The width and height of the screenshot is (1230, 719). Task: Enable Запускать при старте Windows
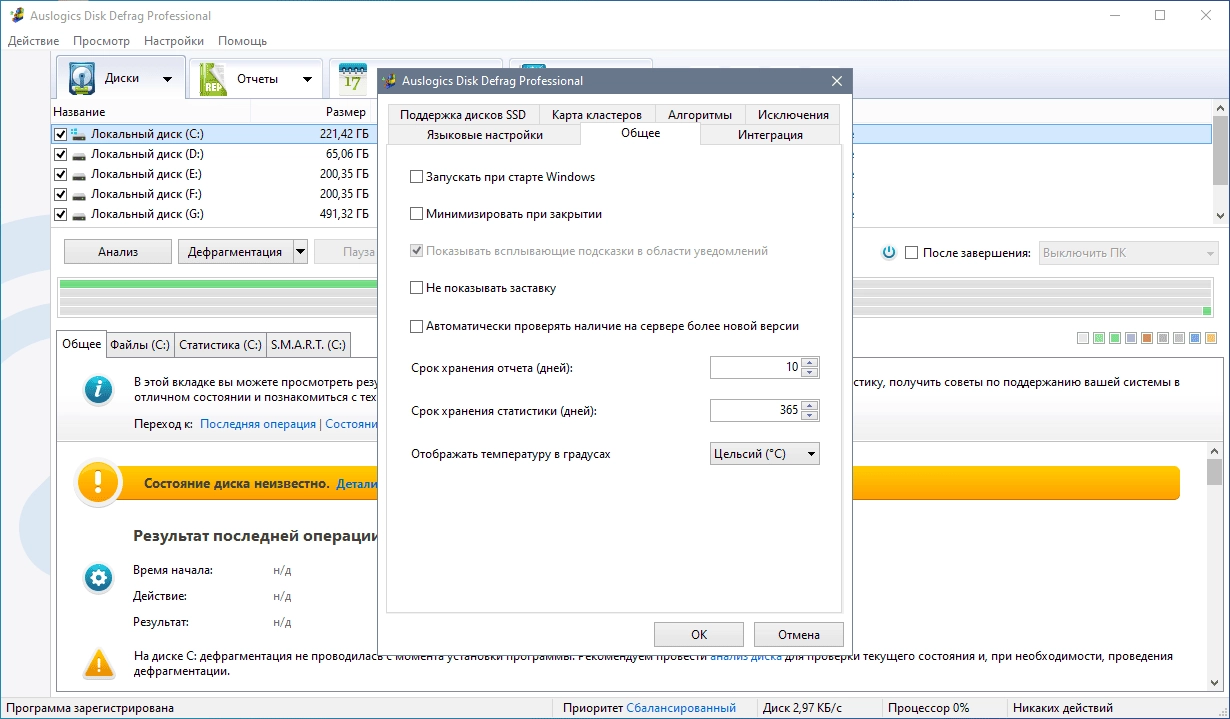click(x=417, y=177)
